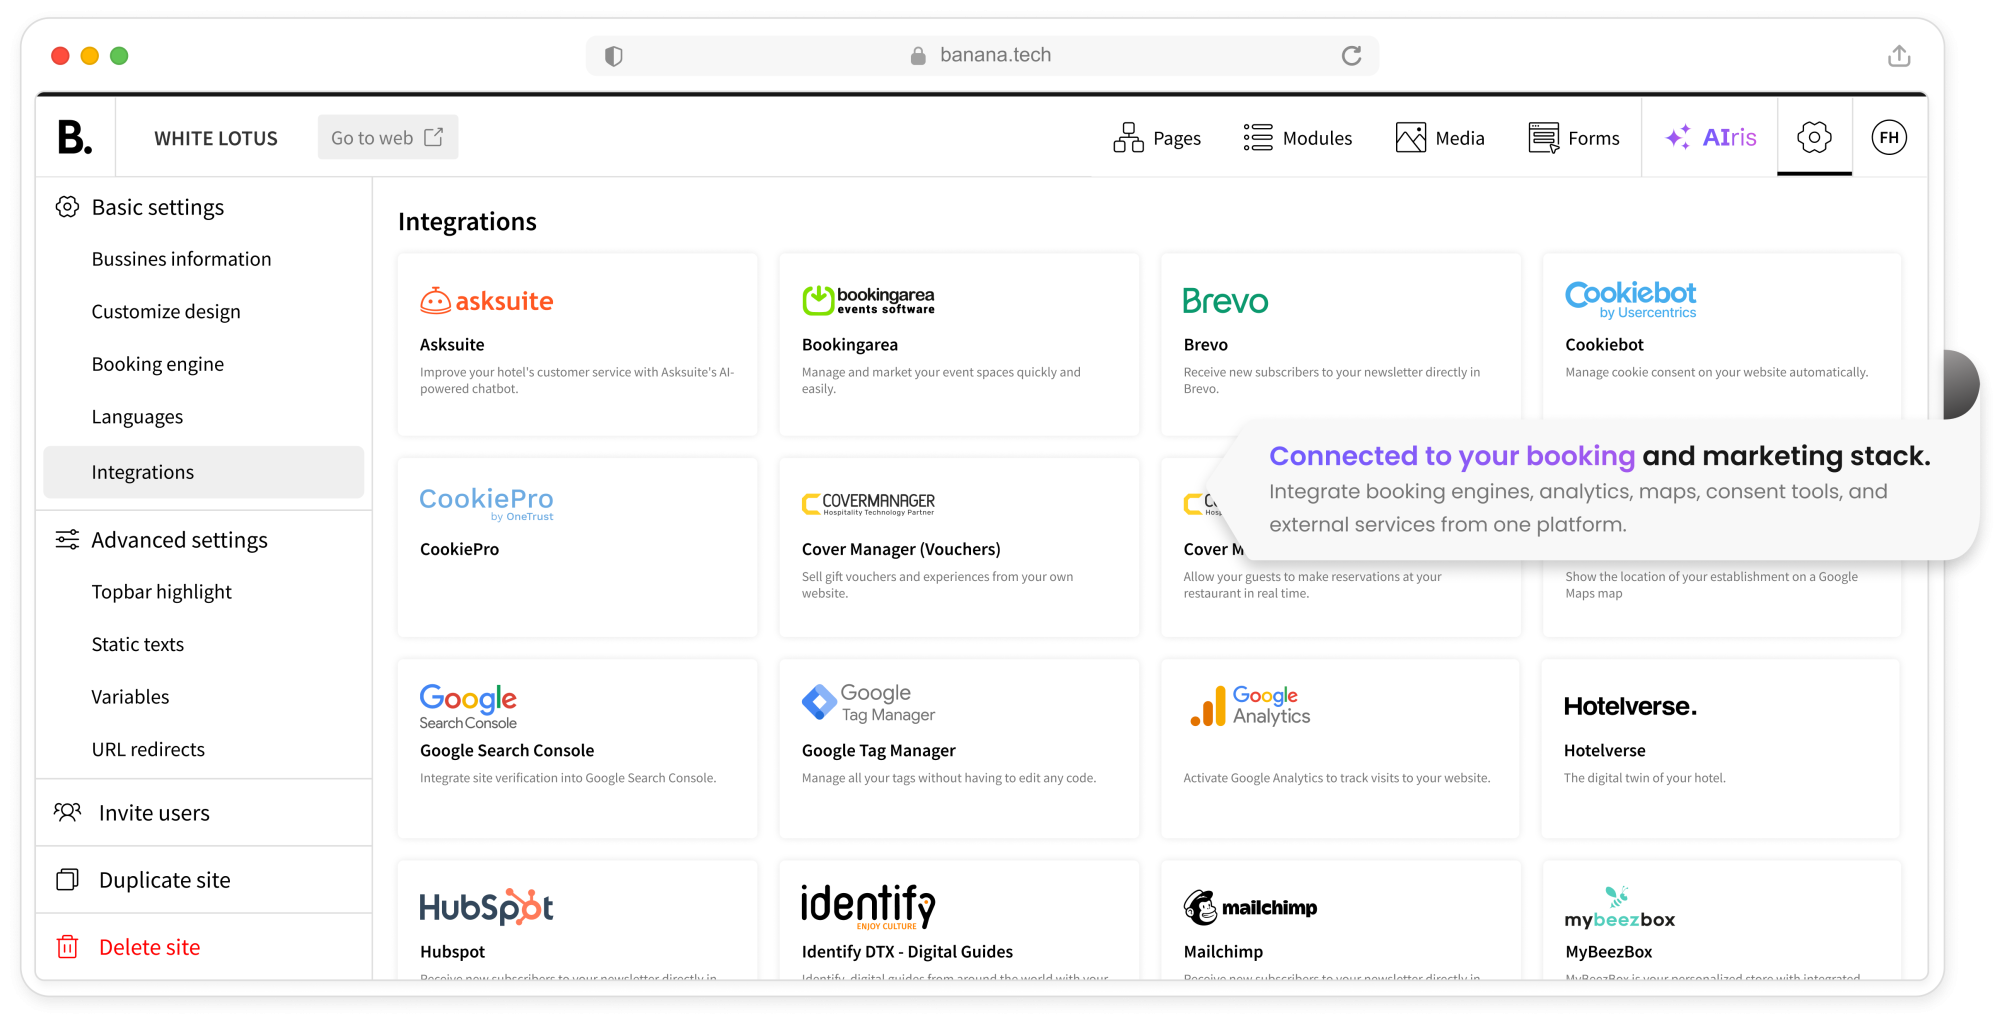Click the Google Analytics logo
2000x1019 pixels.
point(1250,705)
